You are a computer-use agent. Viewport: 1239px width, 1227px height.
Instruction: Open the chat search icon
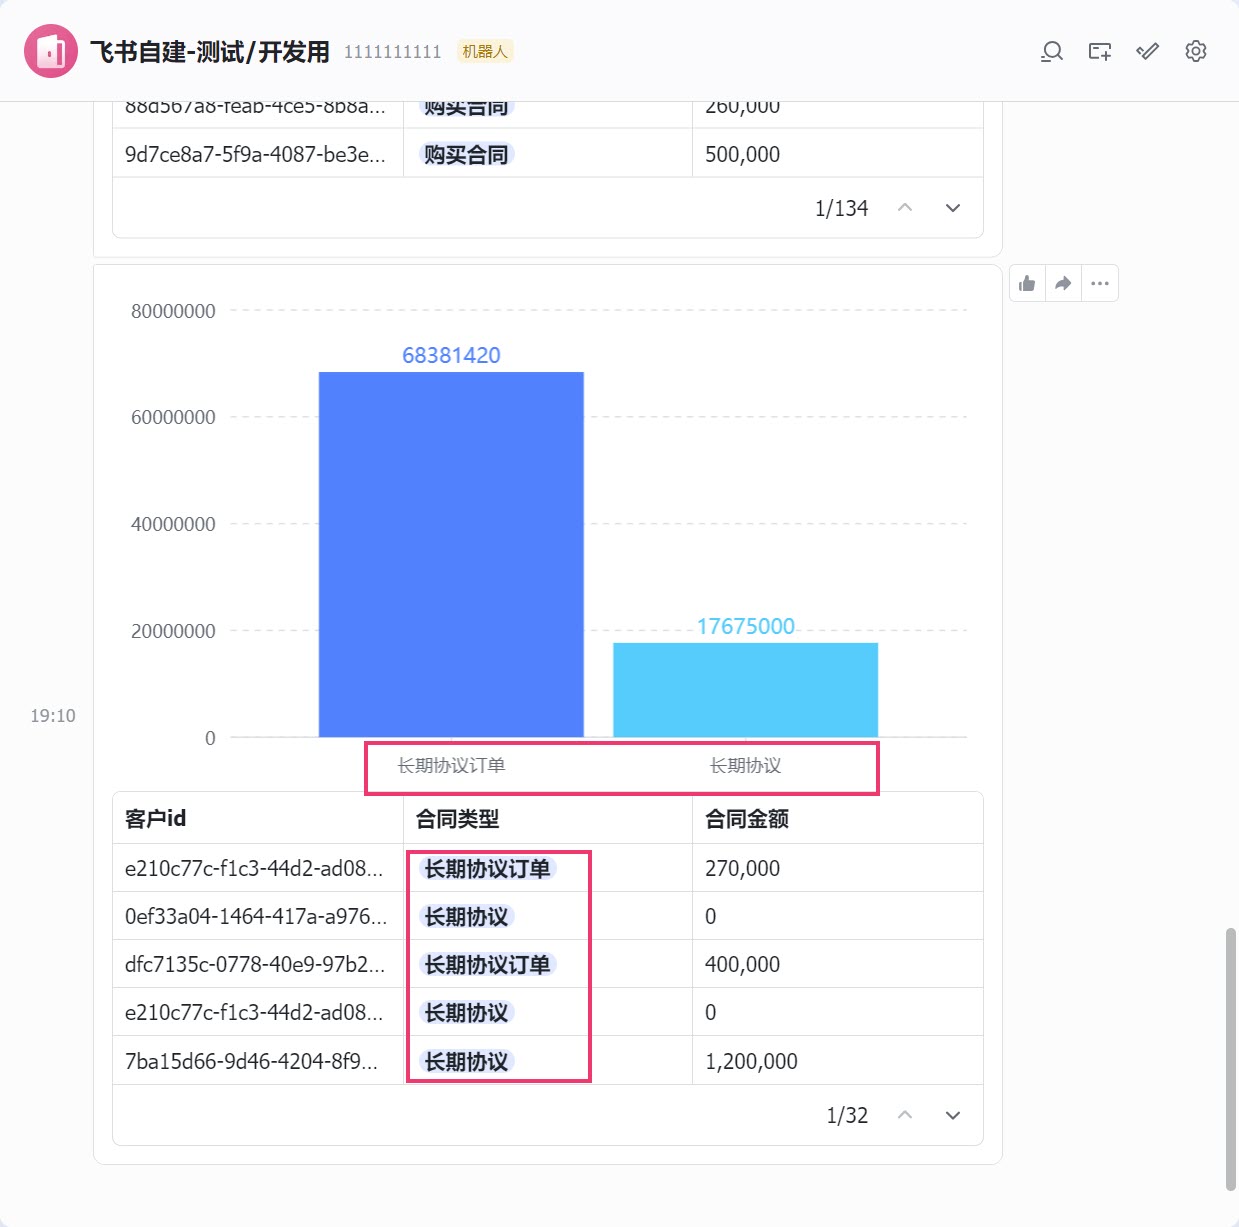click(1051, 51)
